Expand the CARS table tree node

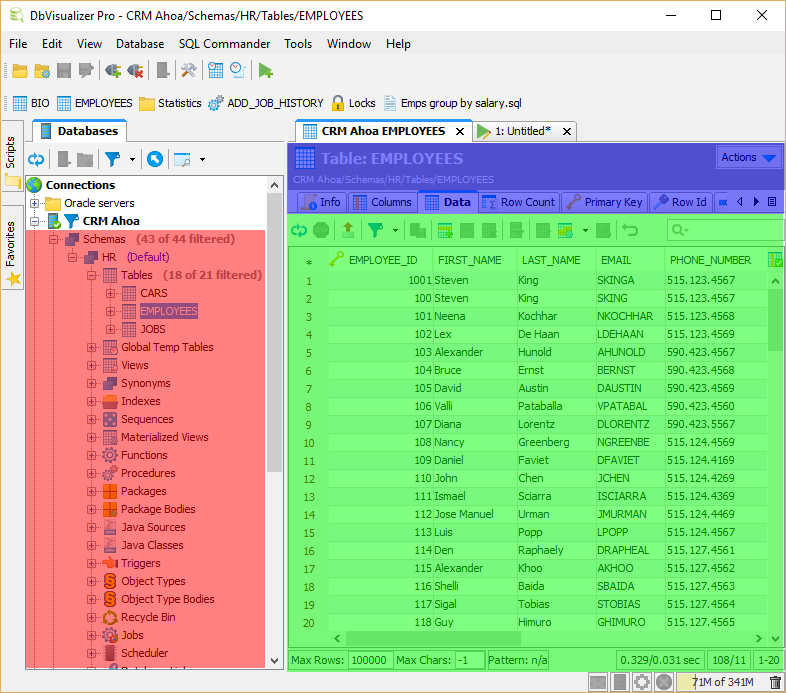pos(110,293)
